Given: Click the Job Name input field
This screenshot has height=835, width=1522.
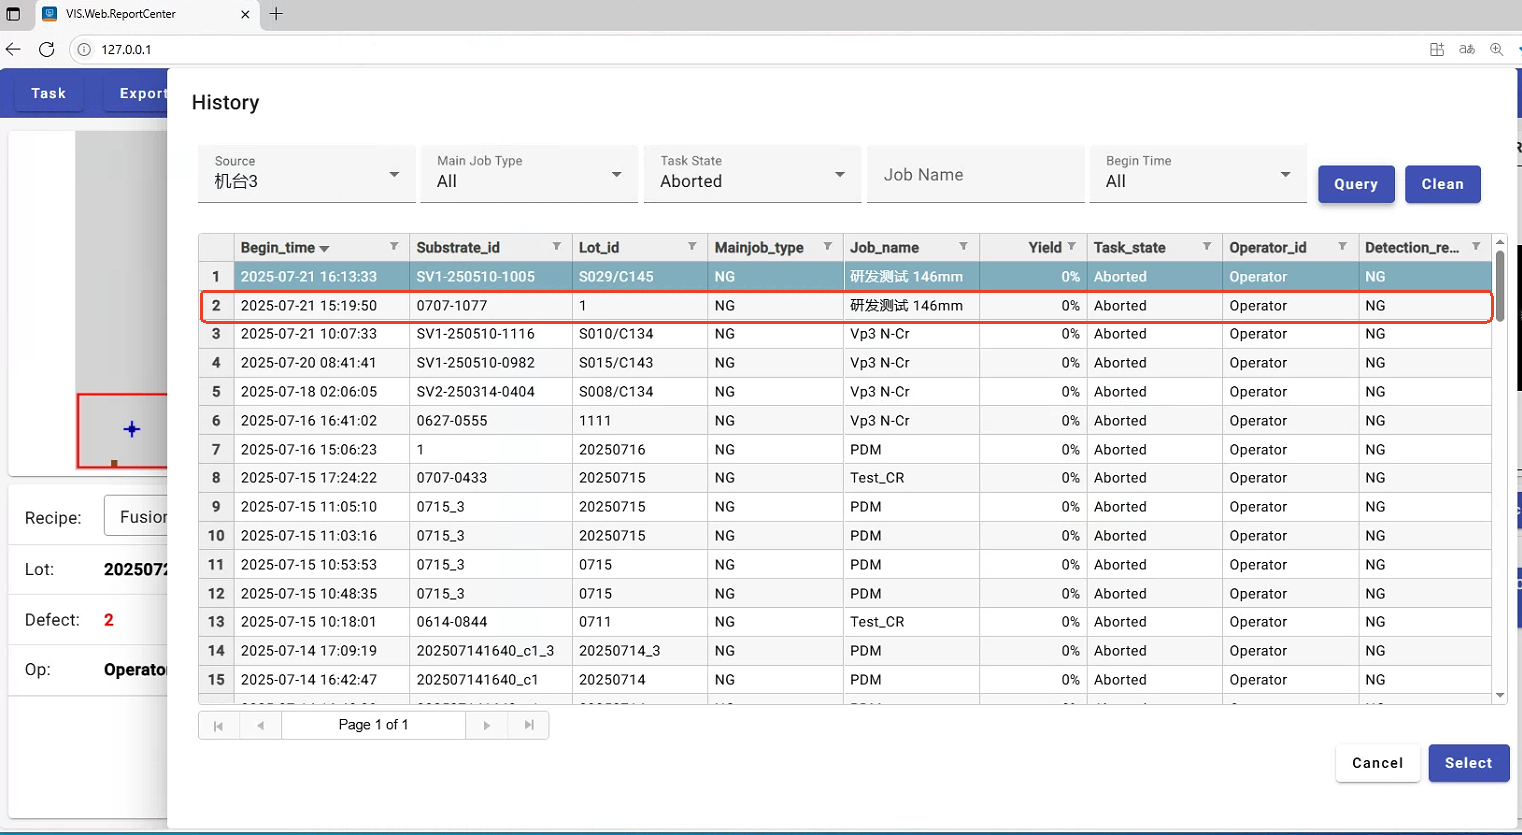Looking at the screenshot, I should tap(975, 175).
